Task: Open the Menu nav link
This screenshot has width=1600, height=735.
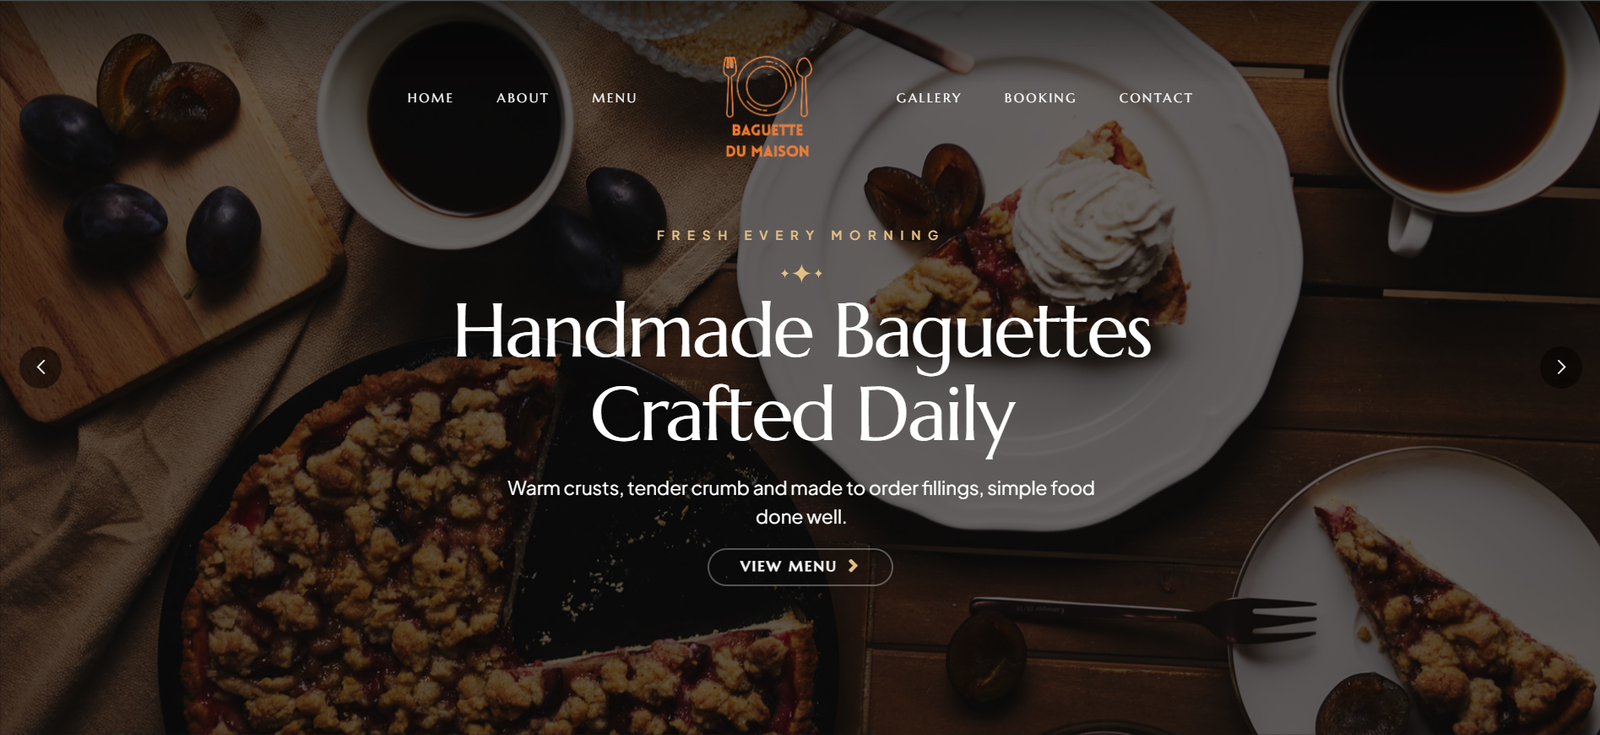Action: (x=614, y=98)
